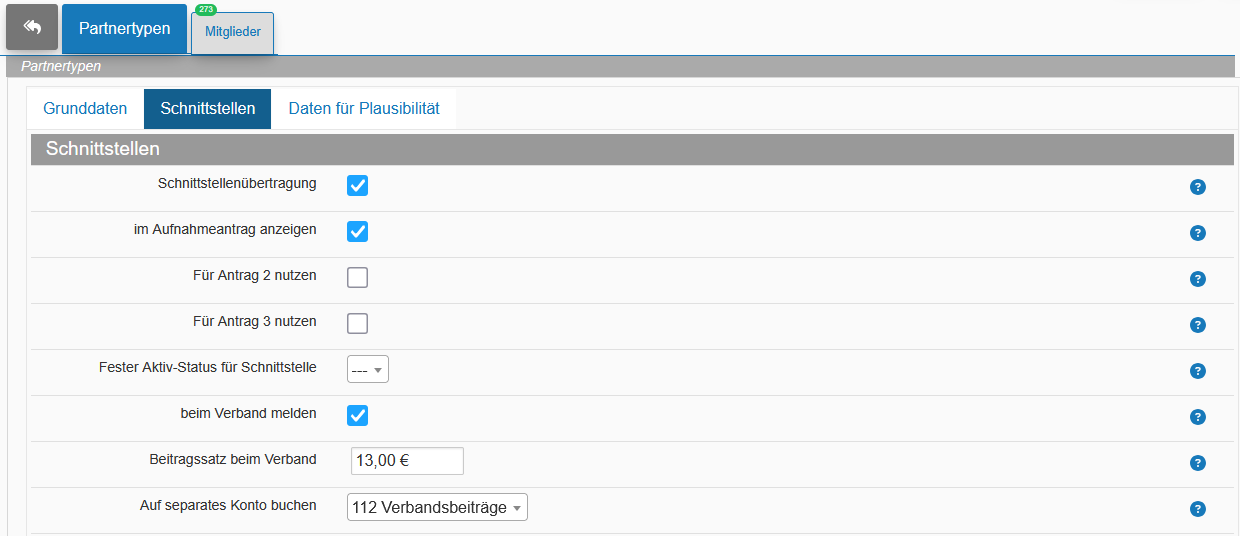Open help for Schnittstellenübertragung
1240x536 pixels.
click(x=1198, y=187)
